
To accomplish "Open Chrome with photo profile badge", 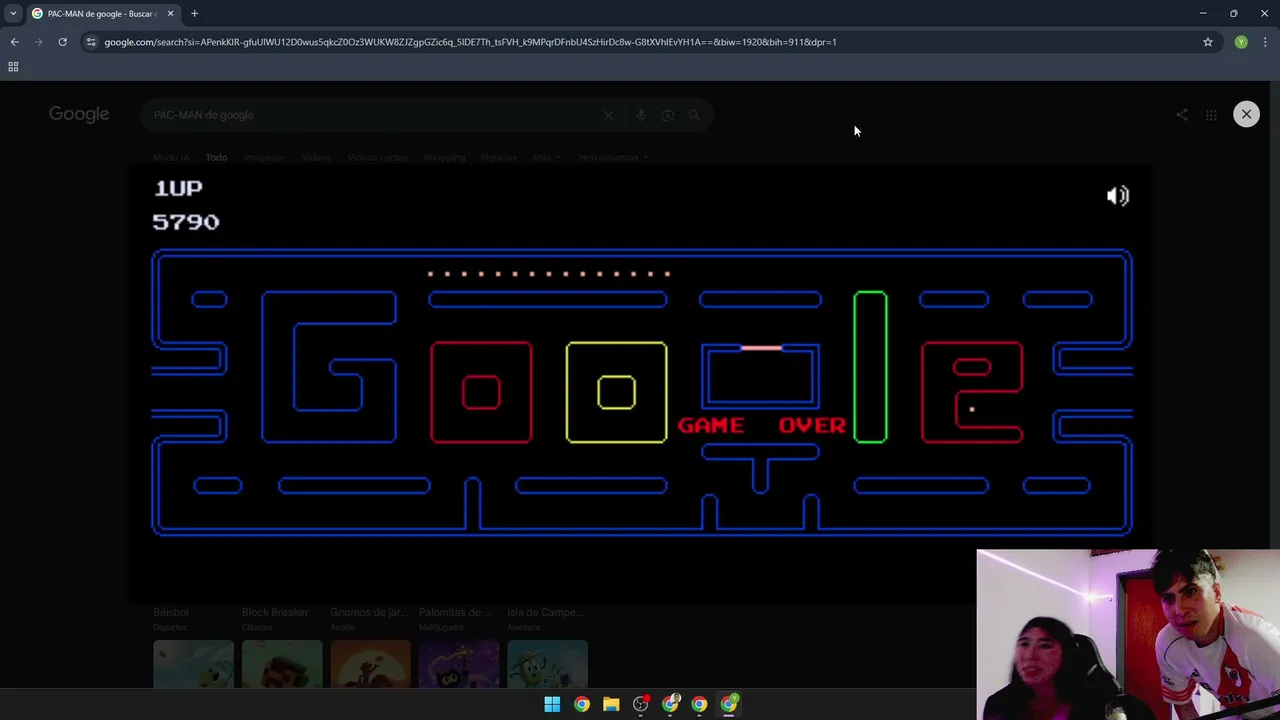I will pyautogui.click(x=670, y=704).
